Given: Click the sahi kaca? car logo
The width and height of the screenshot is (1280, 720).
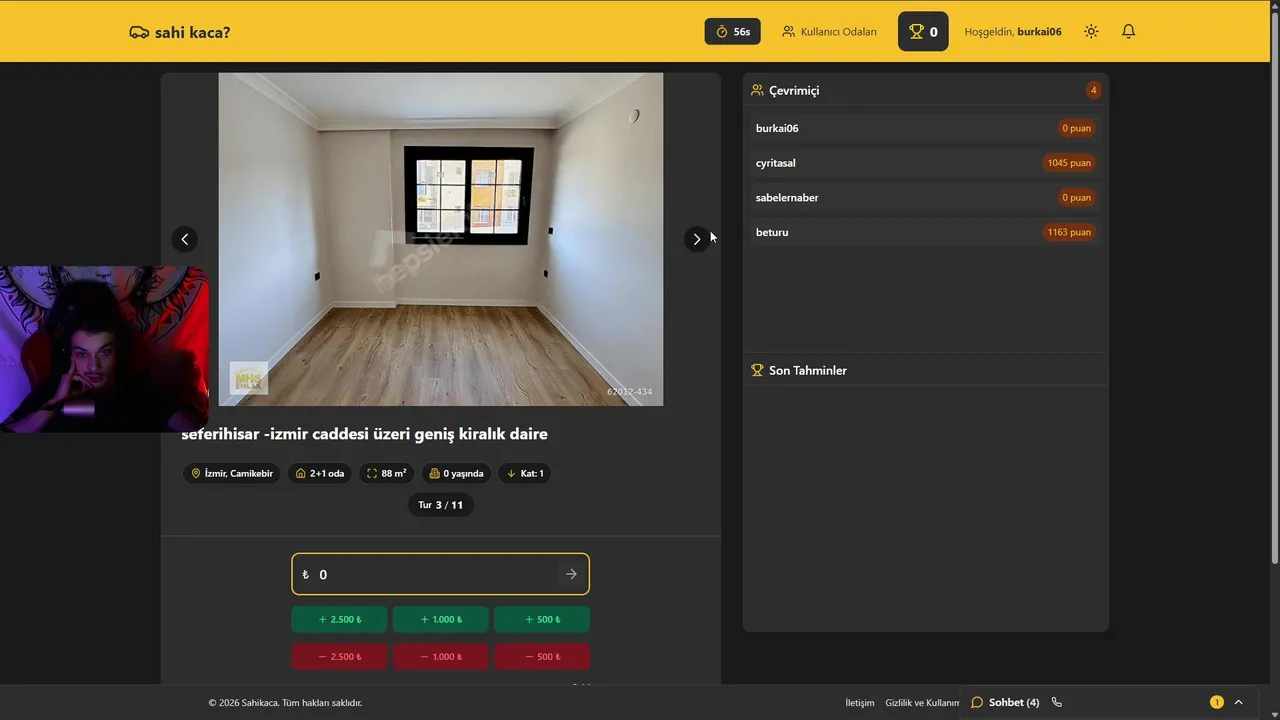Looking at the screenshot, I should (x=180, y=32).
